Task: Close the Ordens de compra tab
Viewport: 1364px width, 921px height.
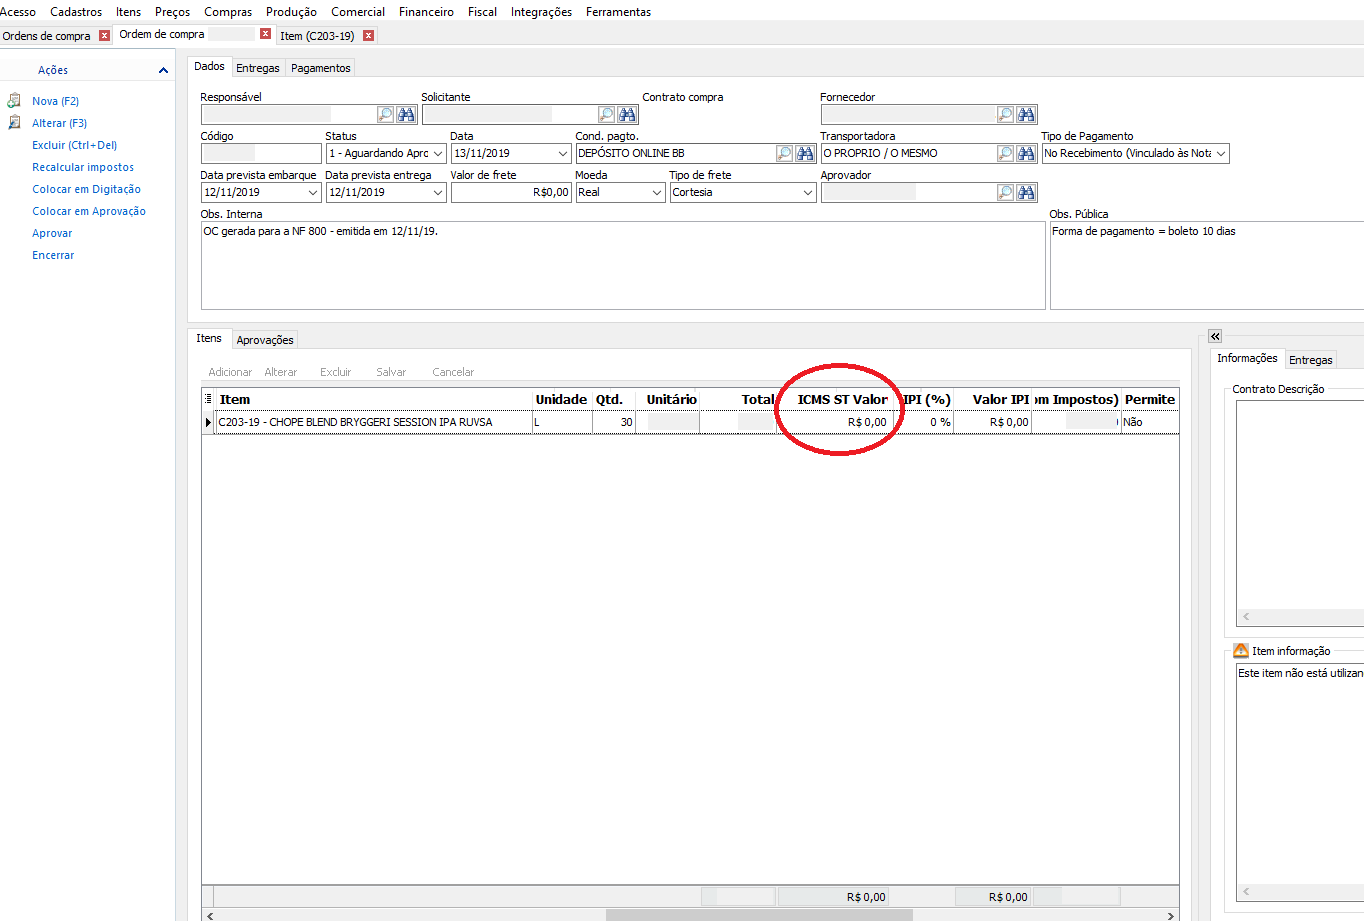Action: pyautogui.click(x=104, y=35)
